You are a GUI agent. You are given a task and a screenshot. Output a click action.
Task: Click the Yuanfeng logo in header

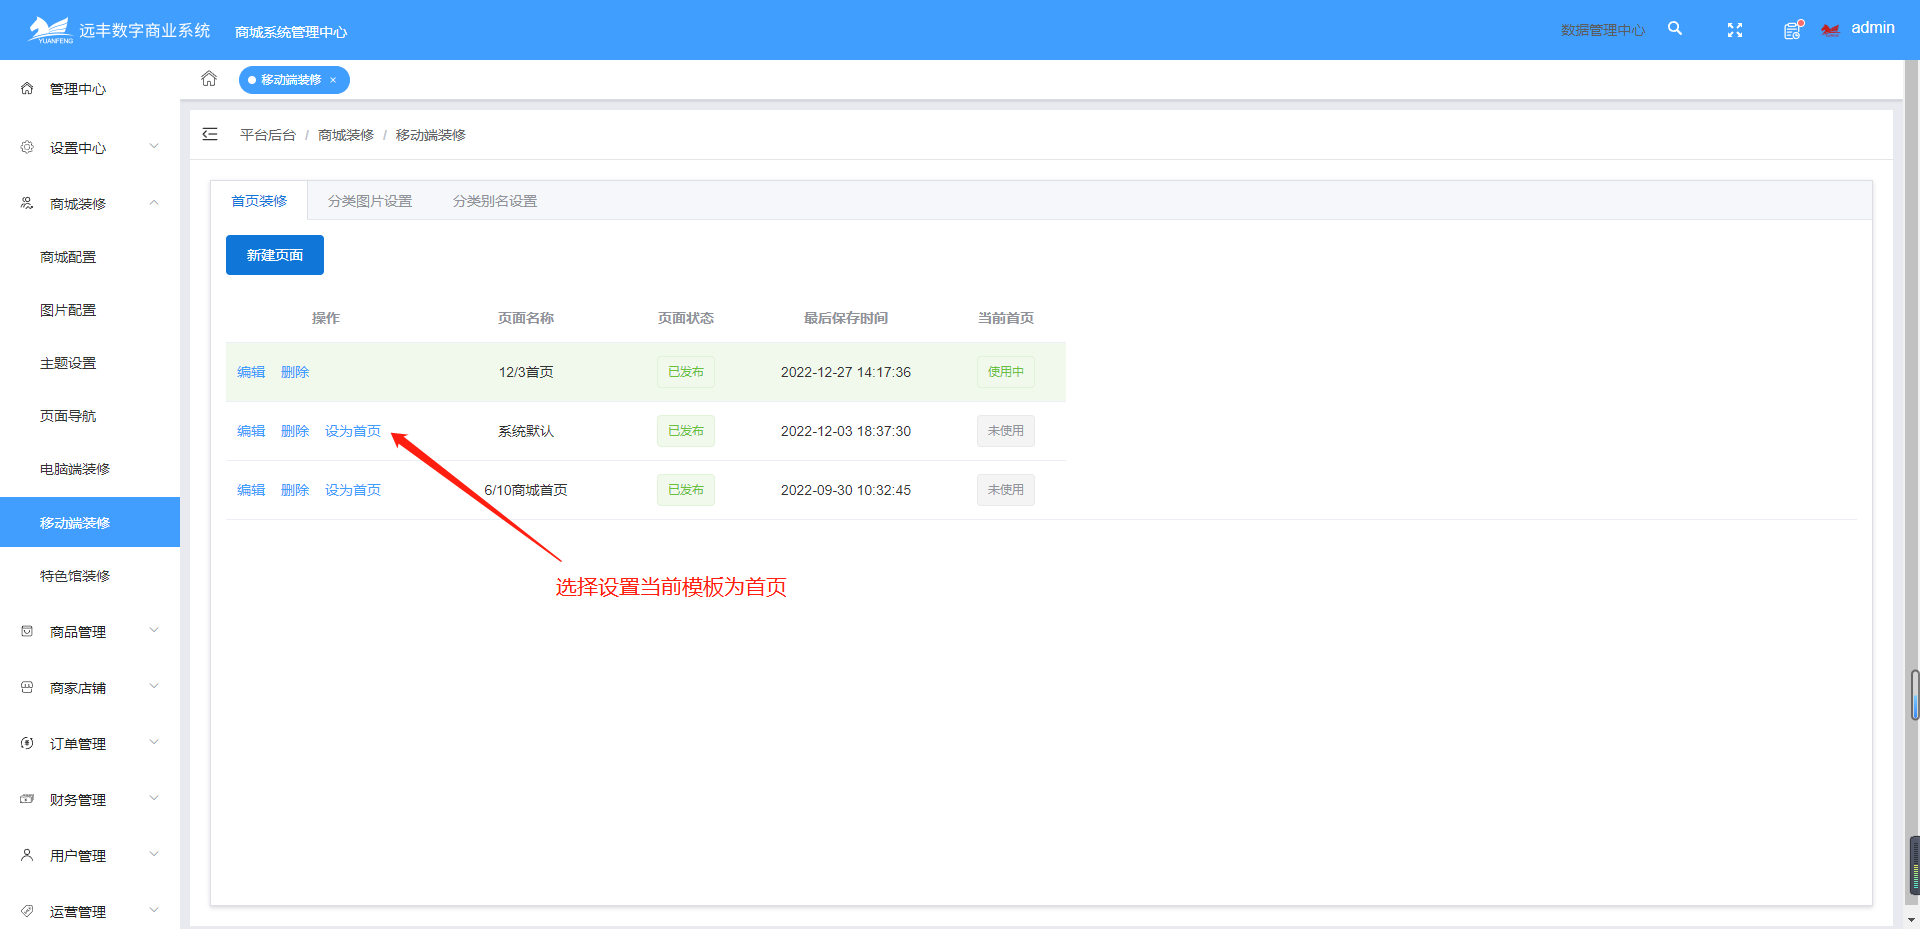click(x=51, y=30)
